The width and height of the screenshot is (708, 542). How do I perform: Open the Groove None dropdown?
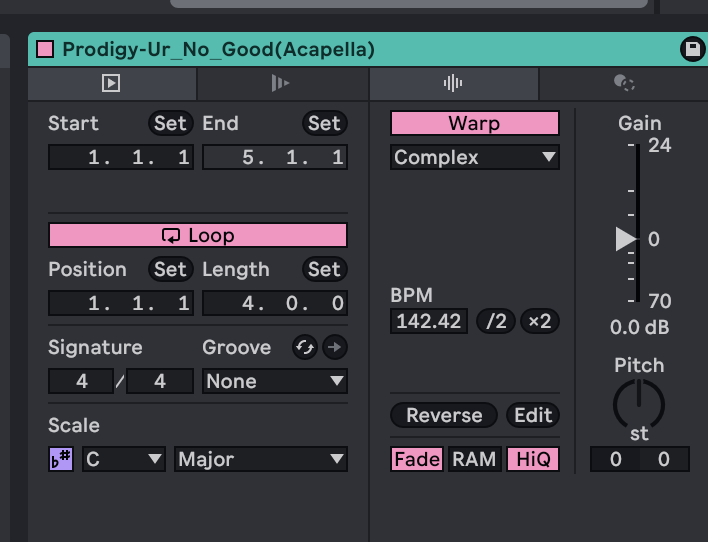275,381
